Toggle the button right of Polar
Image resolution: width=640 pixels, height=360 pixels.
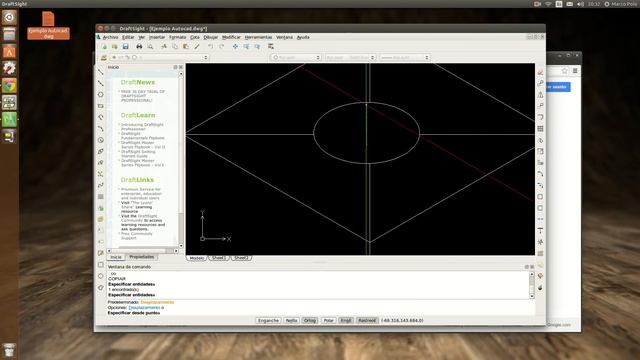[x=346, y=320]
